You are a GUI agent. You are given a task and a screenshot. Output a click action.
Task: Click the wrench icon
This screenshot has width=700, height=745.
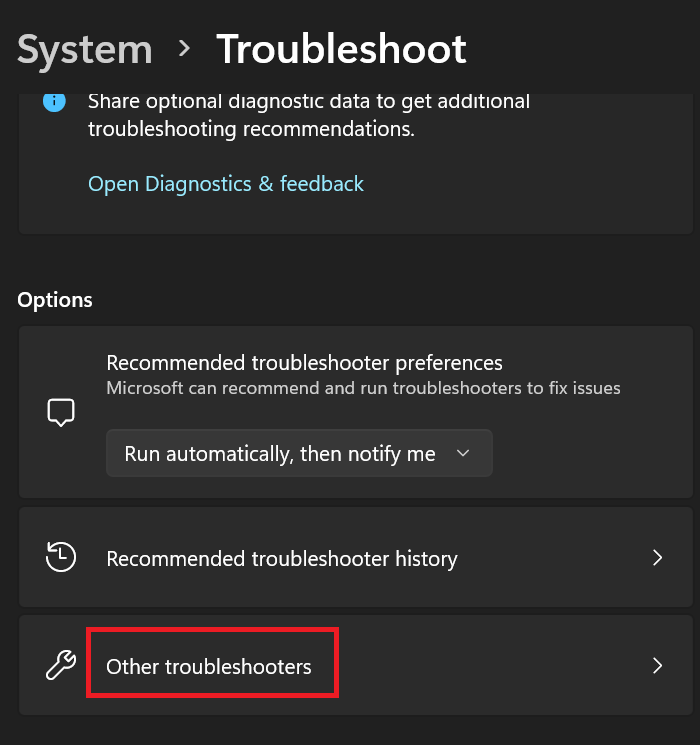(61, 666)
